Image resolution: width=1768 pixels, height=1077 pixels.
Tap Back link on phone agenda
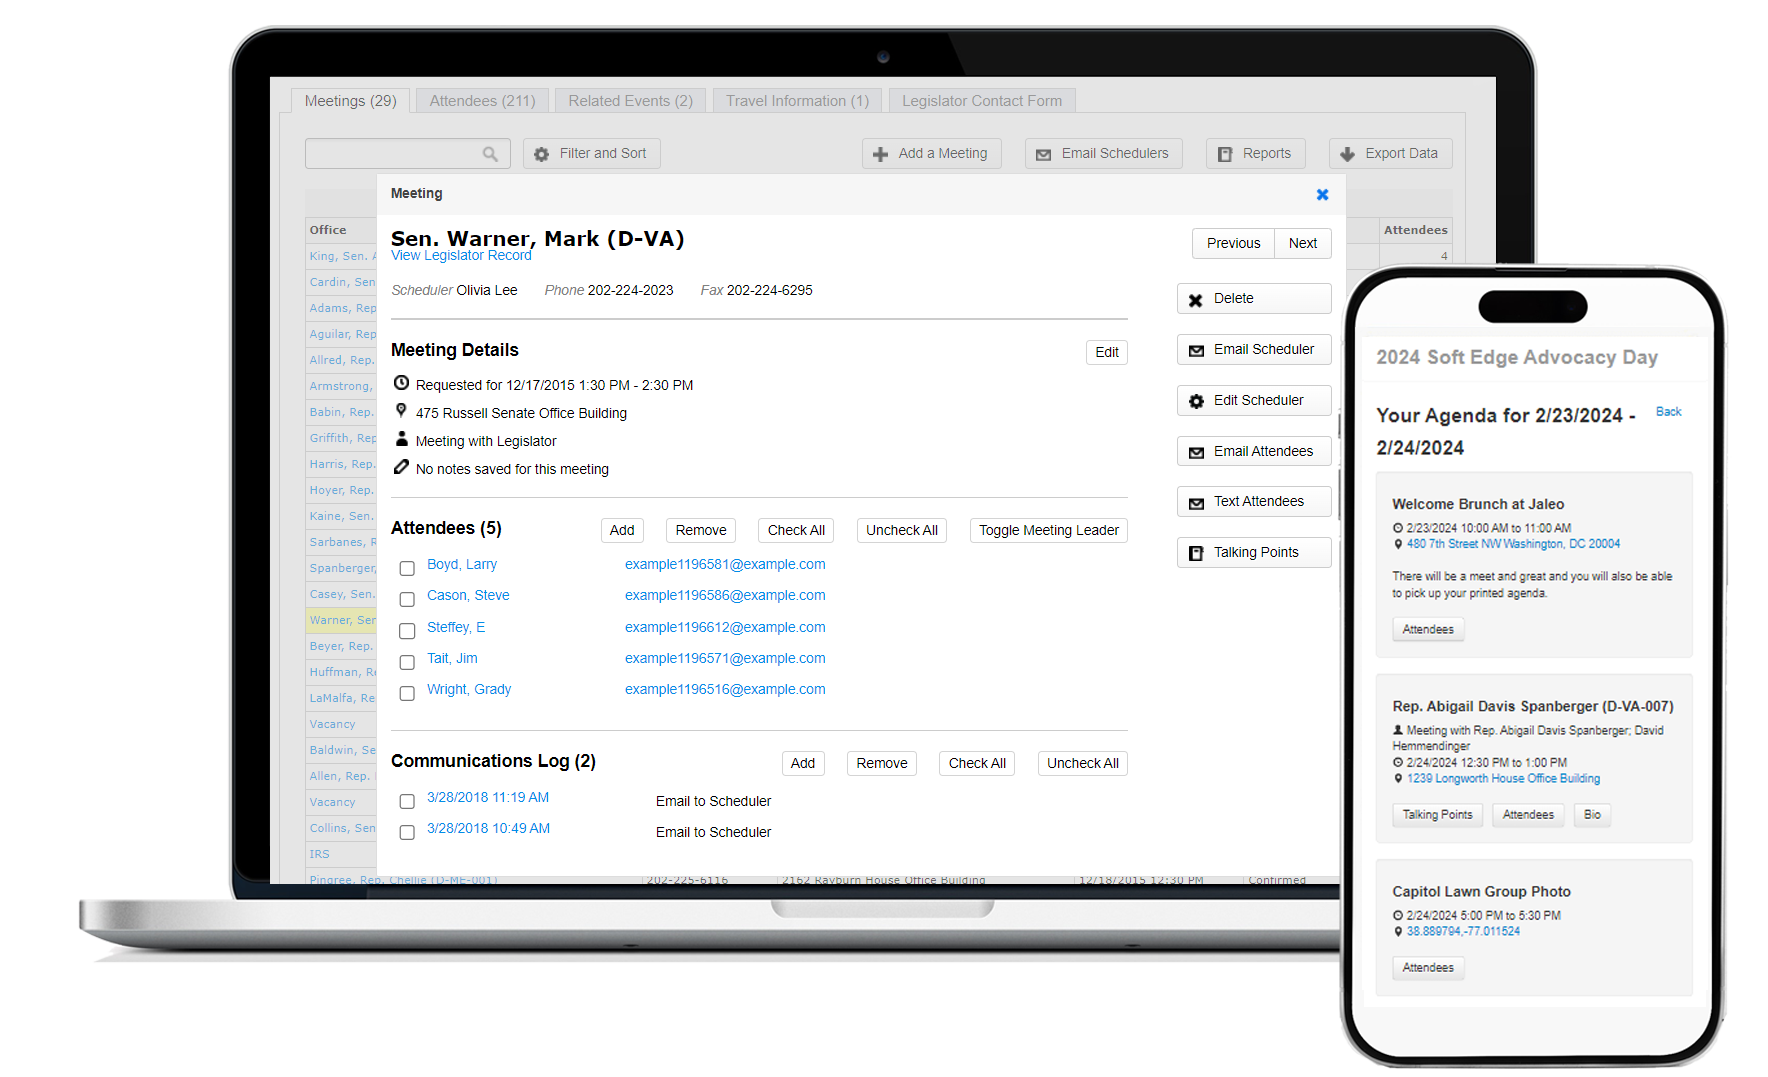pos(1668,412)
